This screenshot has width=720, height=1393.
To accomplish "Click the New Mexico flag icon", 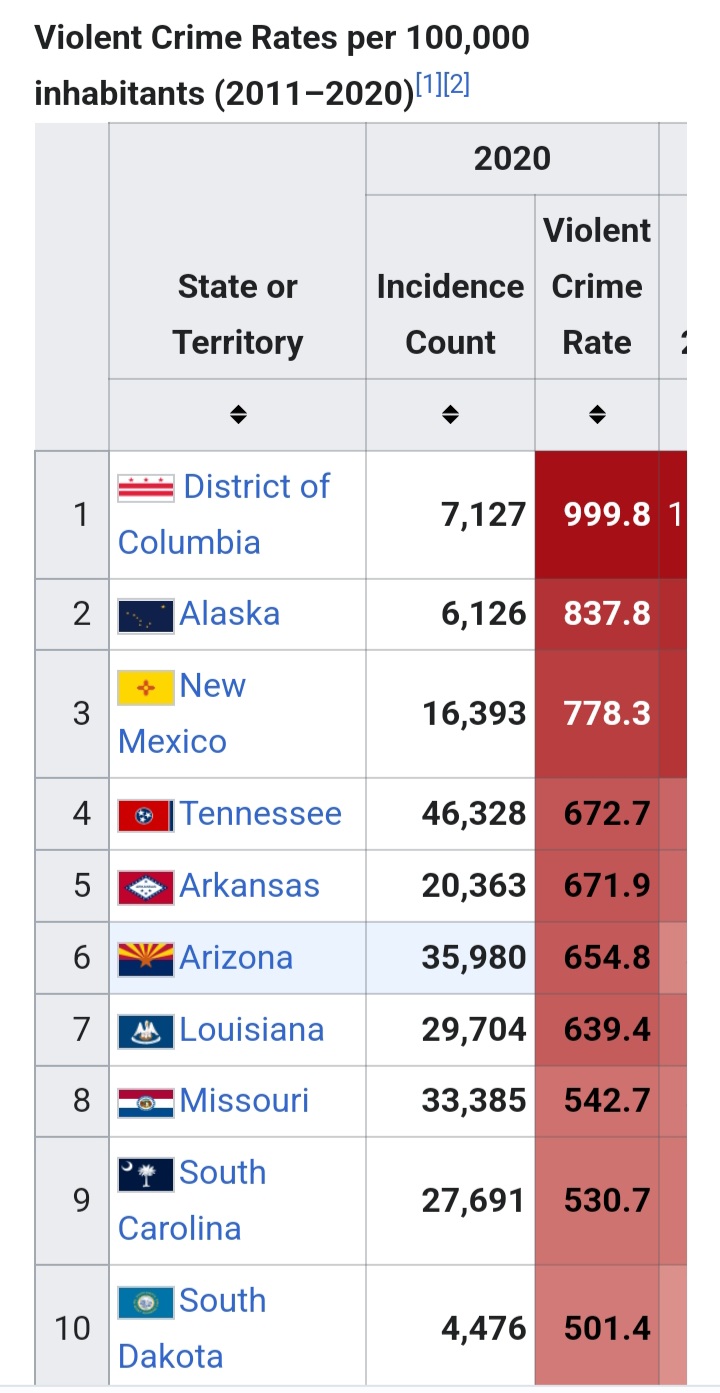I will [144, 686].
